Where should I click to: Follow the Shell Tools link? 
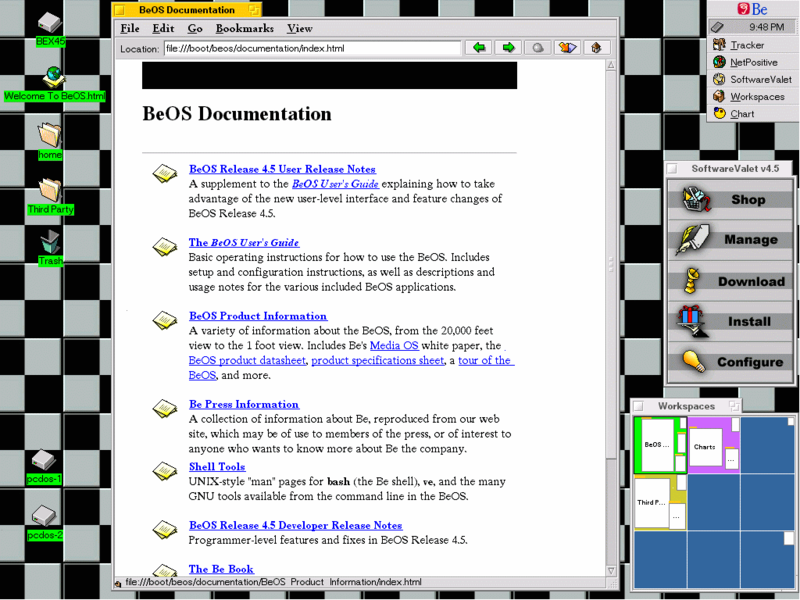[216, 466]
